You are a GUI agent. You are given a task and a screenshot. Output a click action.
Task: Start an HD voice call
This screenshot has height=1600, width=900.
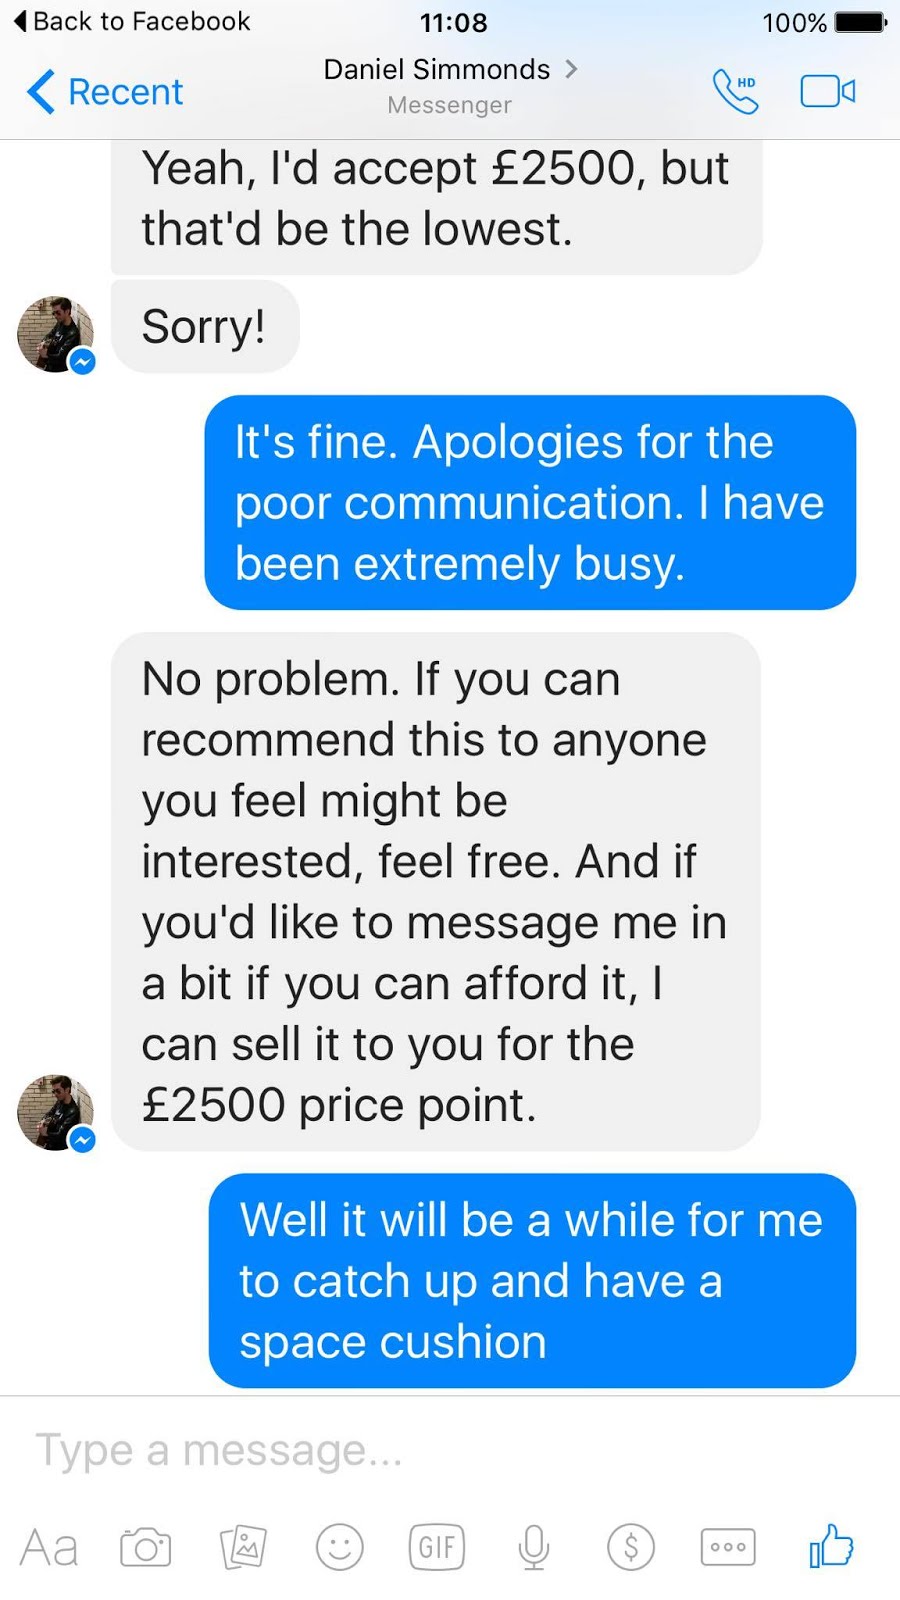pyautogui.click(x=736, y=91)
